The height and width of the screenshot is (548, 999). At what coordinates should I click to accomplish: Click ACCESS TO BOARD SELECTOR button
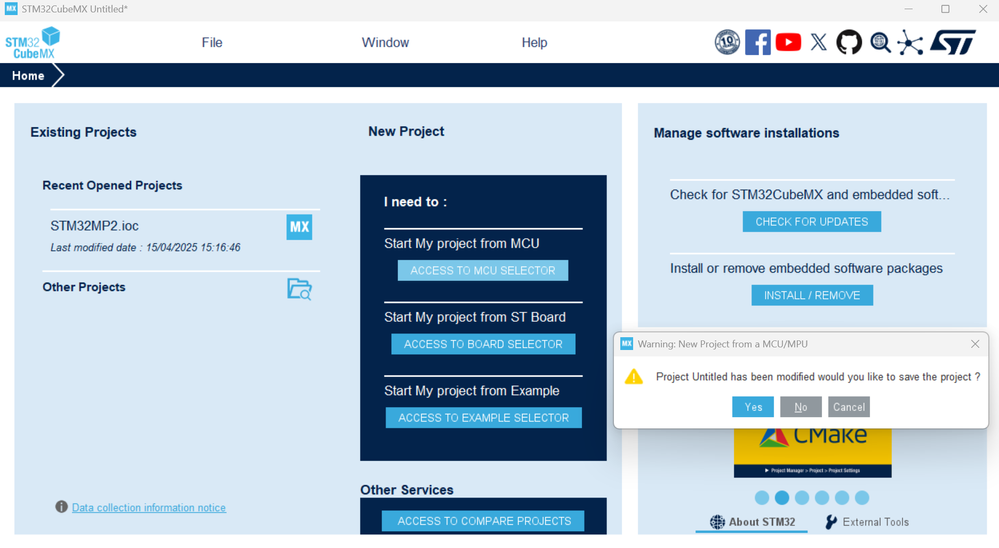pyautogui.click(x=483, y=344)
